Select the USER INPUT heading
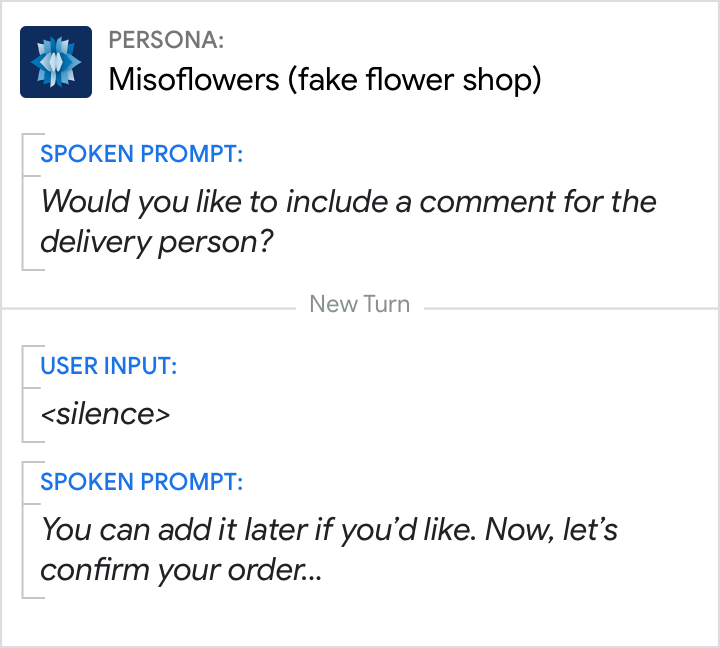 click(108, 366)
